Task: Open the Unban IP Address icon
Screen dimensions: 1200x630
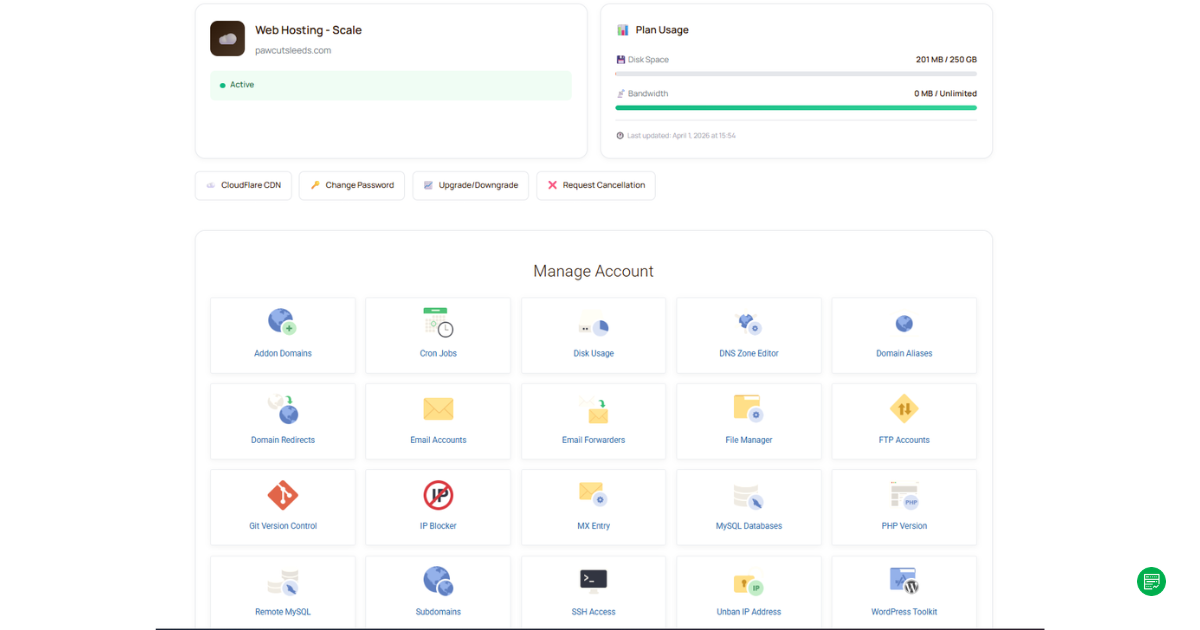Action: coord(749,583)
